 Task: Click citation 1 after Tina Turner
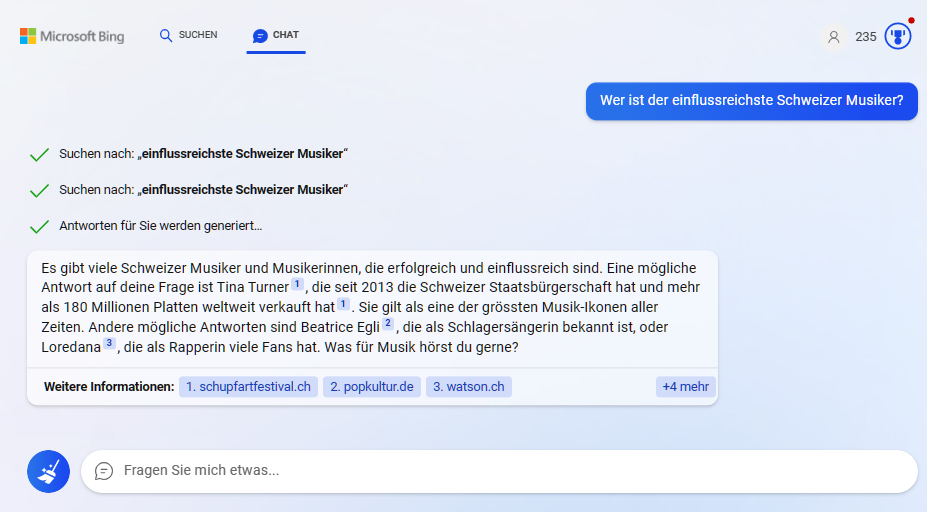pyautogui.click(x=297, y=284)
